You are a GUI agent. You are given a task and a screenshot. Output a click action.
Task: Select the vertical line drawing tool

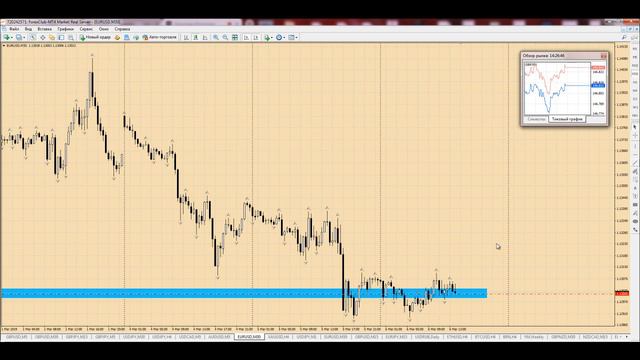(x=635, y=146)
